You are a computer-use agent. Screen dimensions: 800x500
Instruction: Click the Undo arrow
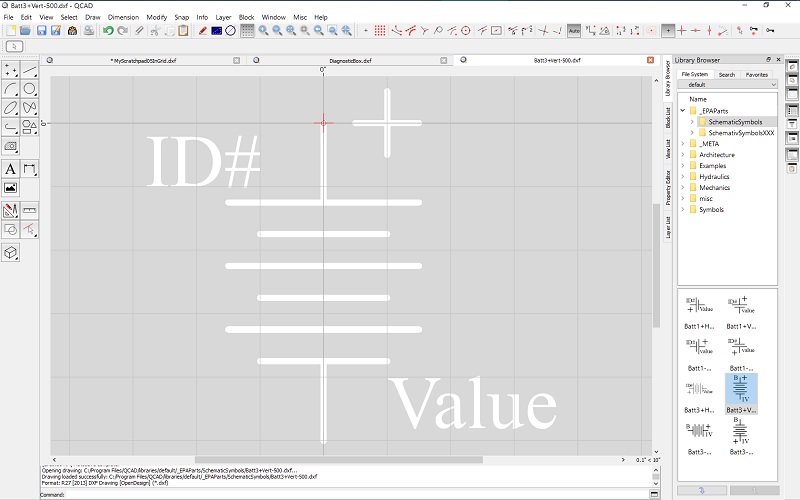coord(108,31)
